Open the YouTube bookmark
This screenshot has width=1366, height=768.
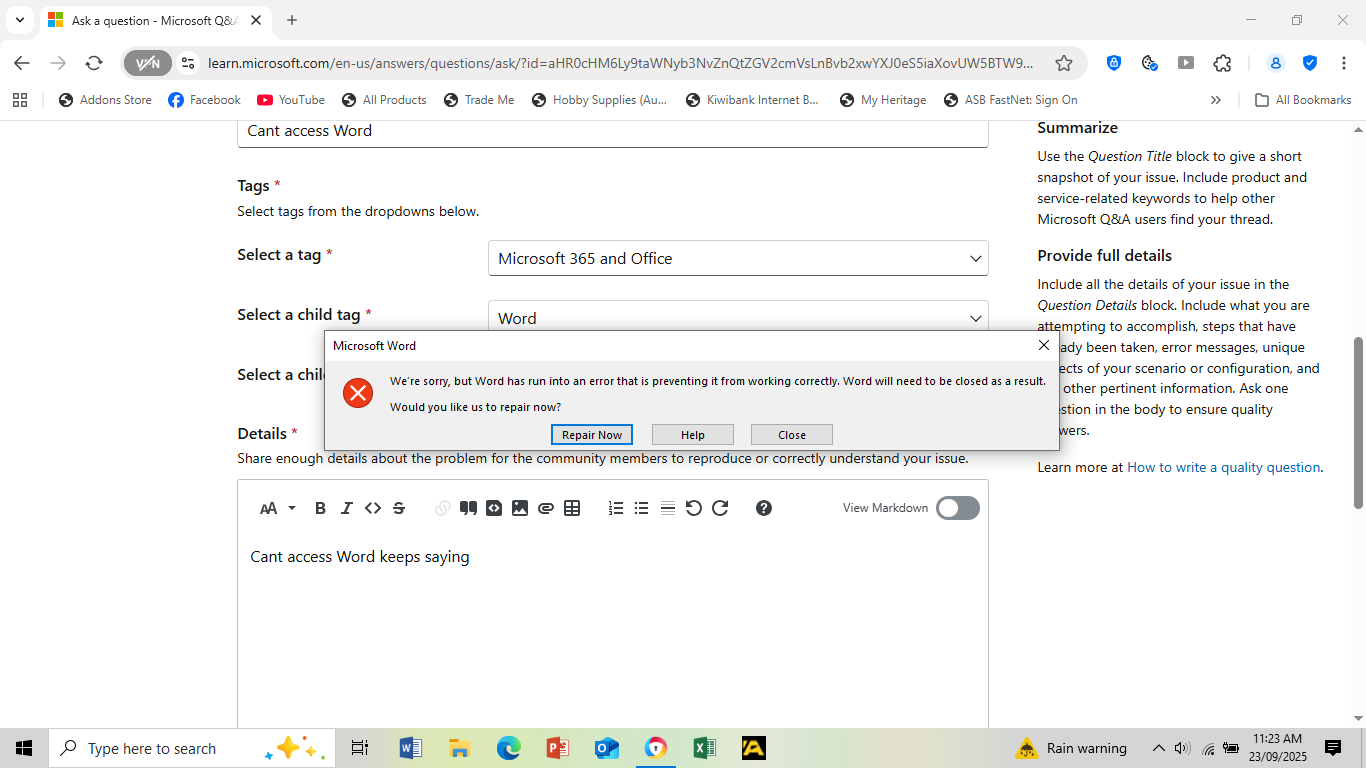(x=291, y=100)
